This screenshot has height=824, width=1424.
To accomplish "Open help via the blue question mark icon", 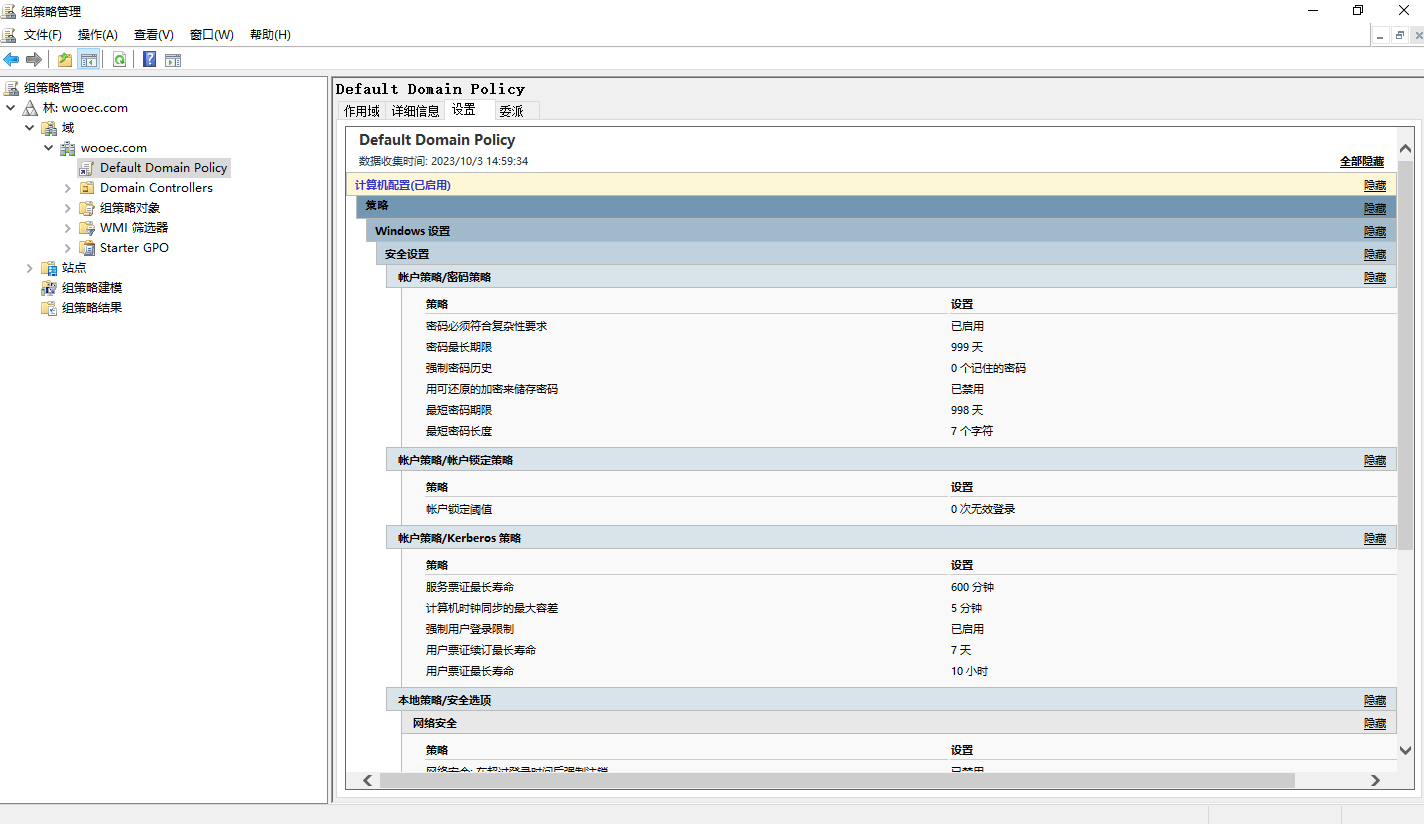I will [150, 59].
